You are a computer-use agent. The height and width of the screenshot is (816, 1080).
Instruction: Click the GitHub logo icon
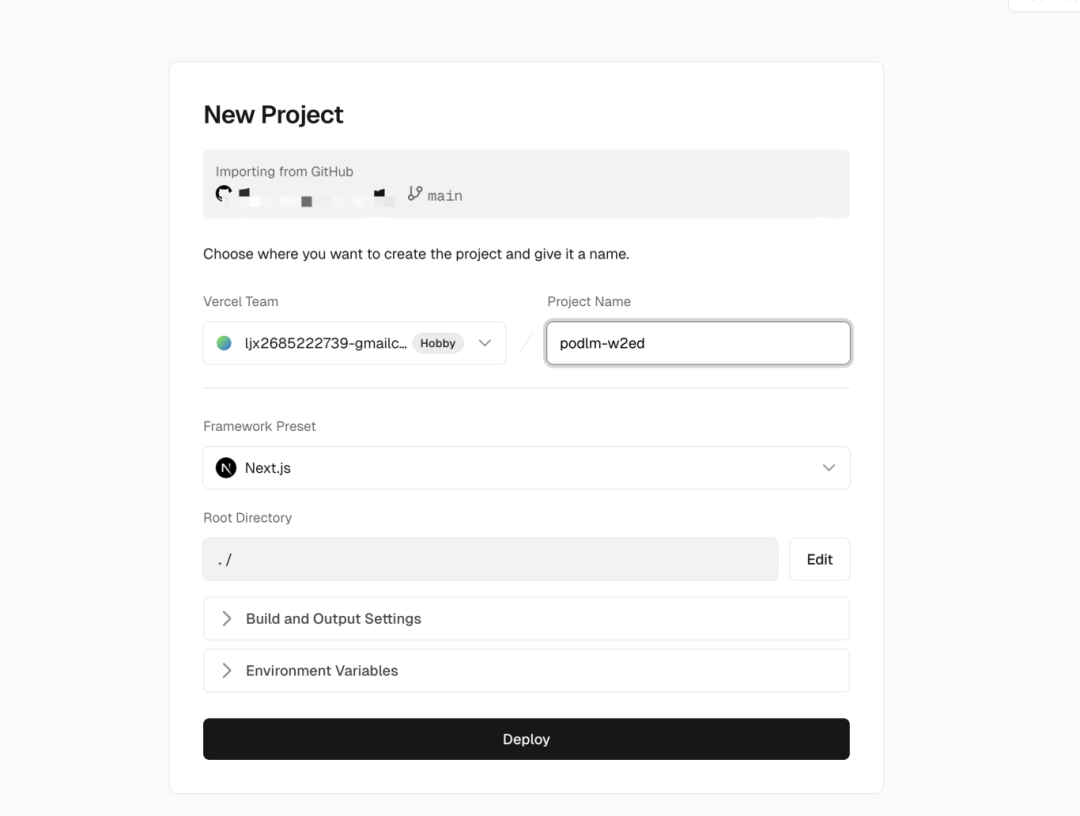pos(224,194)
